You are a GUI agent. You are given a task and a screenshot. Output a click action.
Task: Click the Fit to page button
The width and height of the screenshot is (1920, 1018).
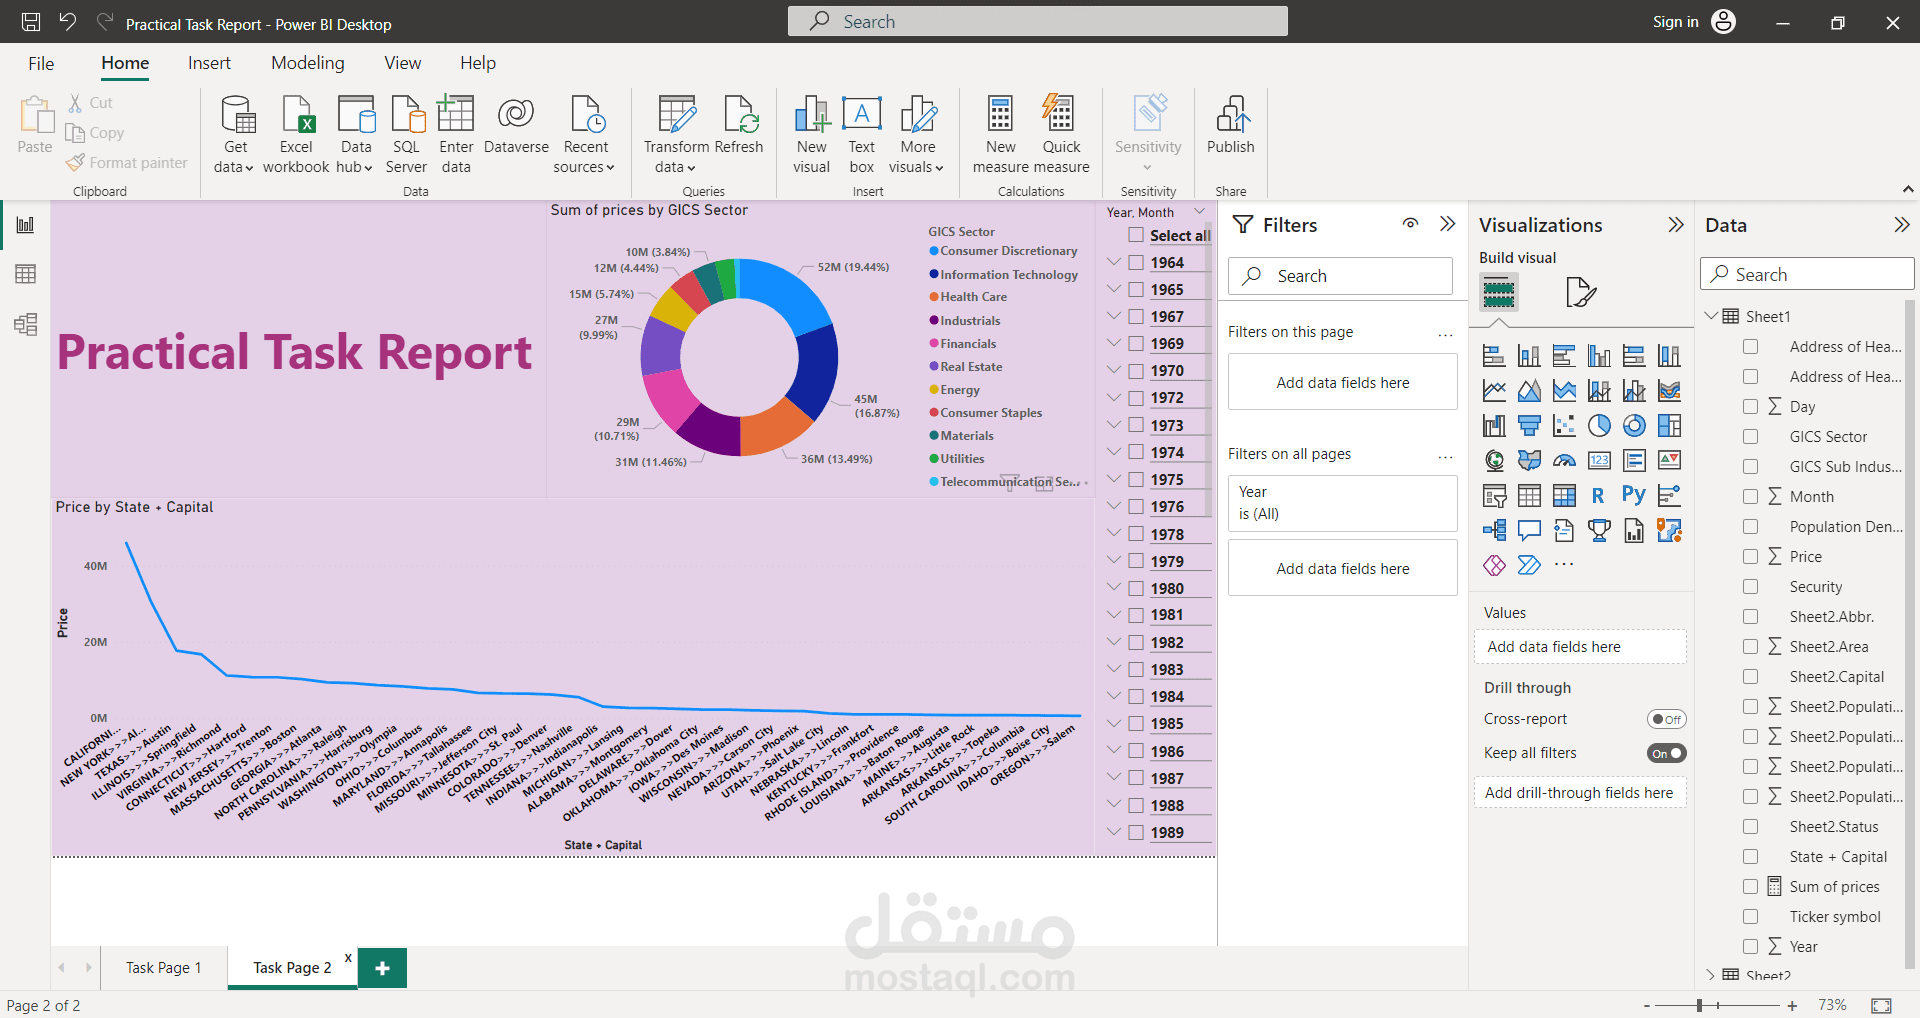click(x=1881, y=1005)
